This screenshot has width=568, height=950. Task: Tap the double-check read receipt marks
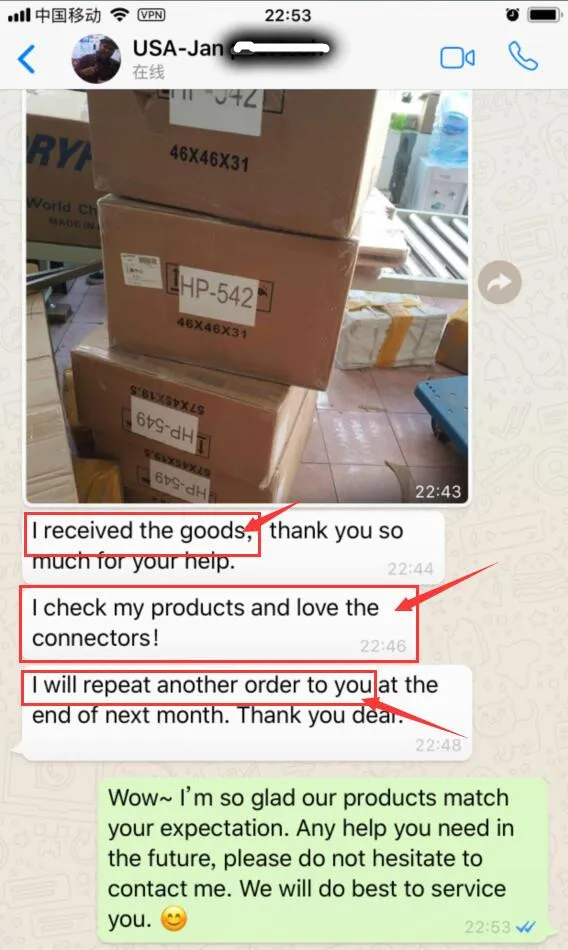(525, 927)
